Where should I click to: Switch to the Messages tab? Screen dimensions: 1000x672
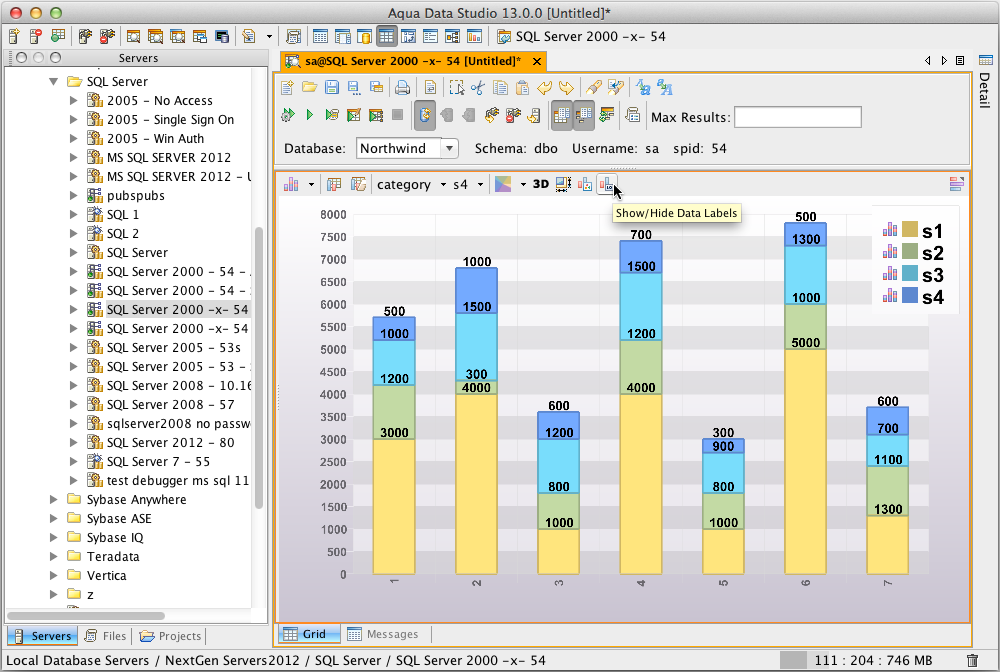[381, 634]
